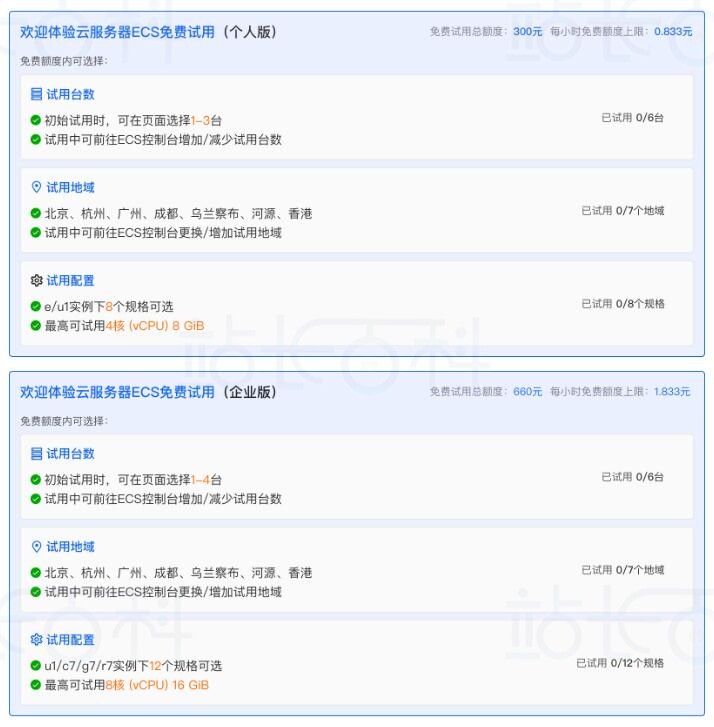This screenshot has width=714, height=727.
Task: Click the server icon beside 试用台数 in 个人版
Action: (36, 95)
